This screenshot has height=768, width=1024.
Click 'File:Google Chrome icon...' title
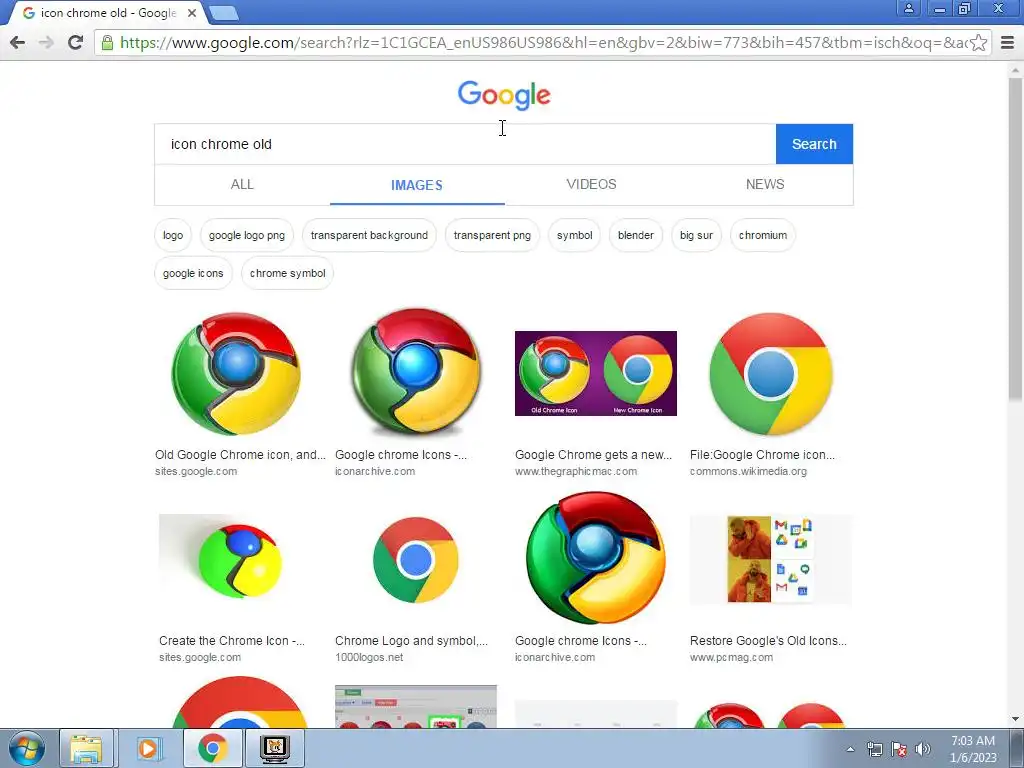[762, 455]
